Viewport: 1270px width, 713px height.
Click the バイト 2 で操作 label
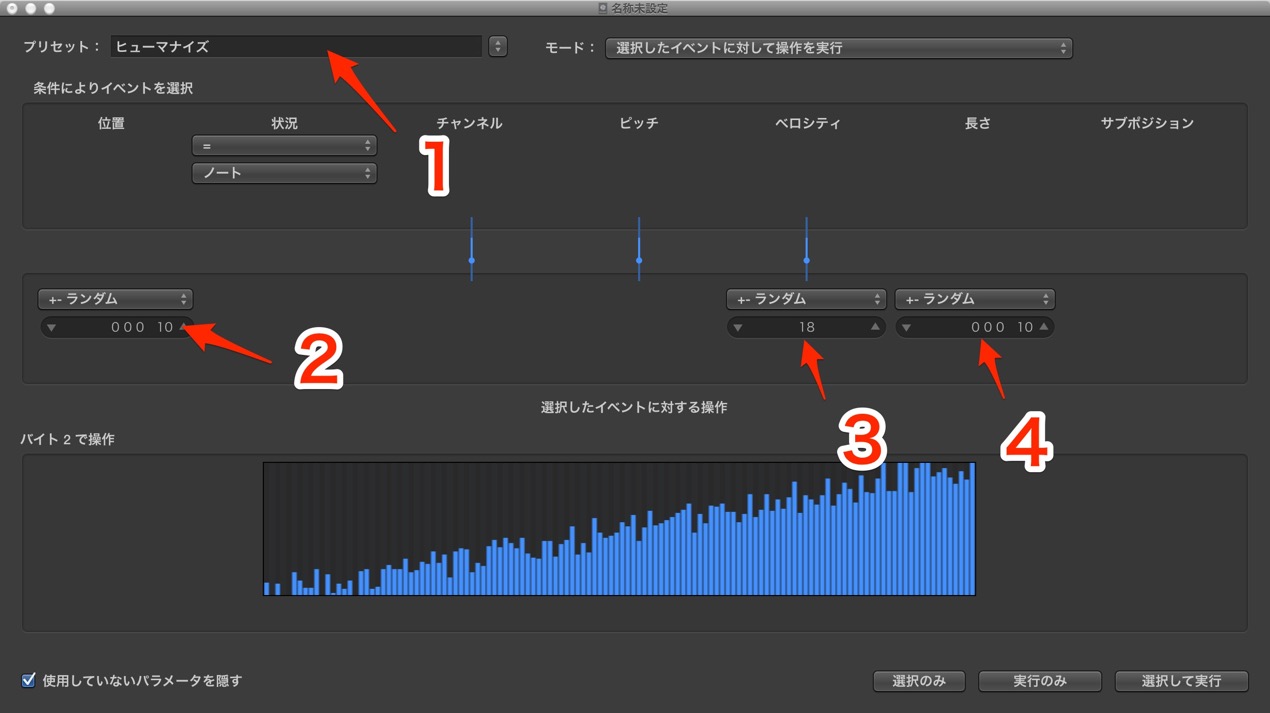coord(67,439)
